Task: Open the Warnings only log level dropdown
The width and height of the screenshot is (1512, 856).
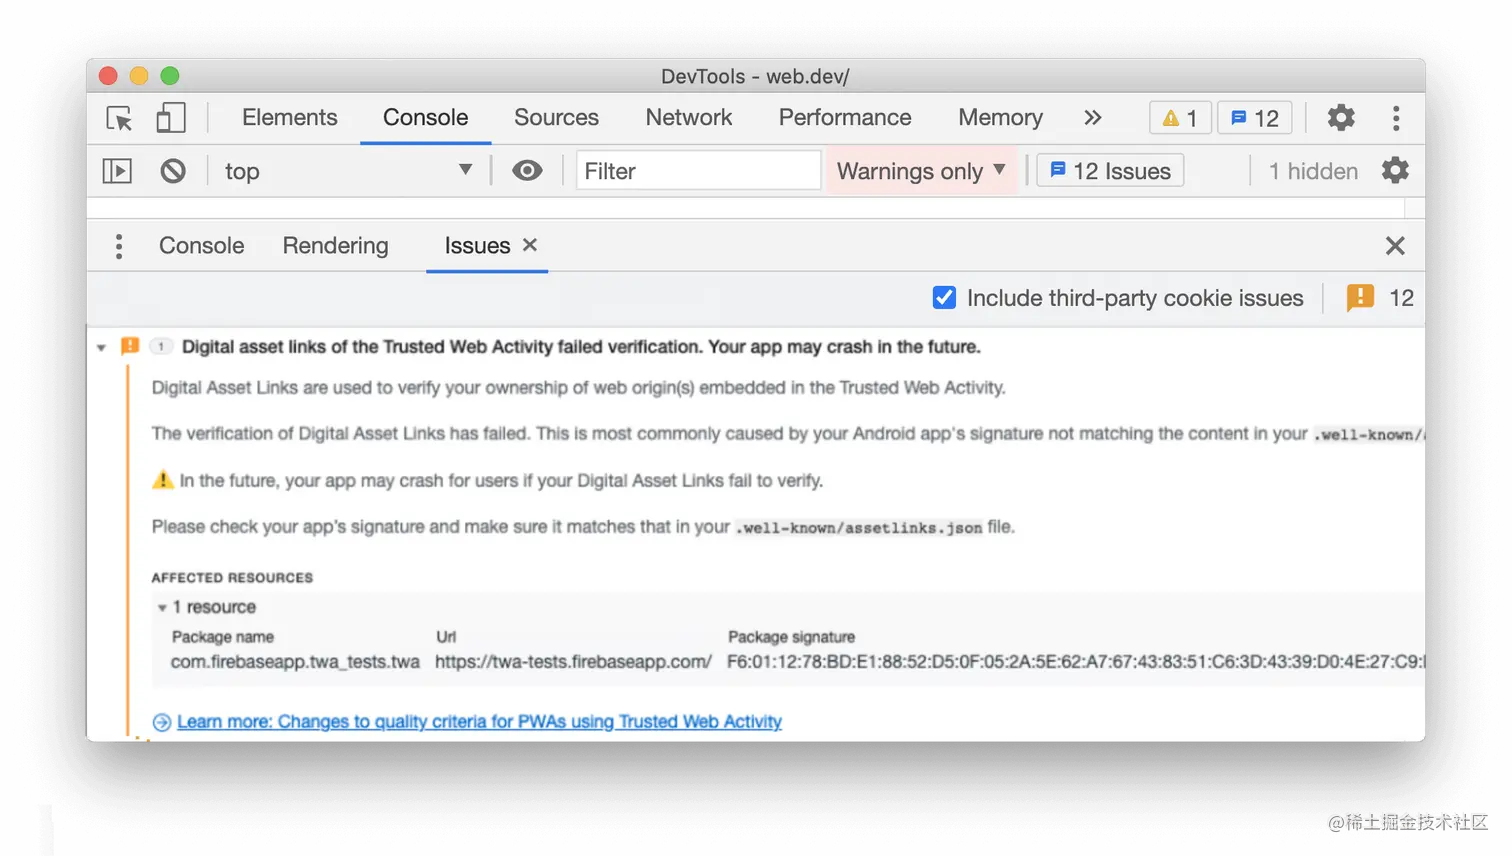Action: pyautogui.click(x=921, y=171)
